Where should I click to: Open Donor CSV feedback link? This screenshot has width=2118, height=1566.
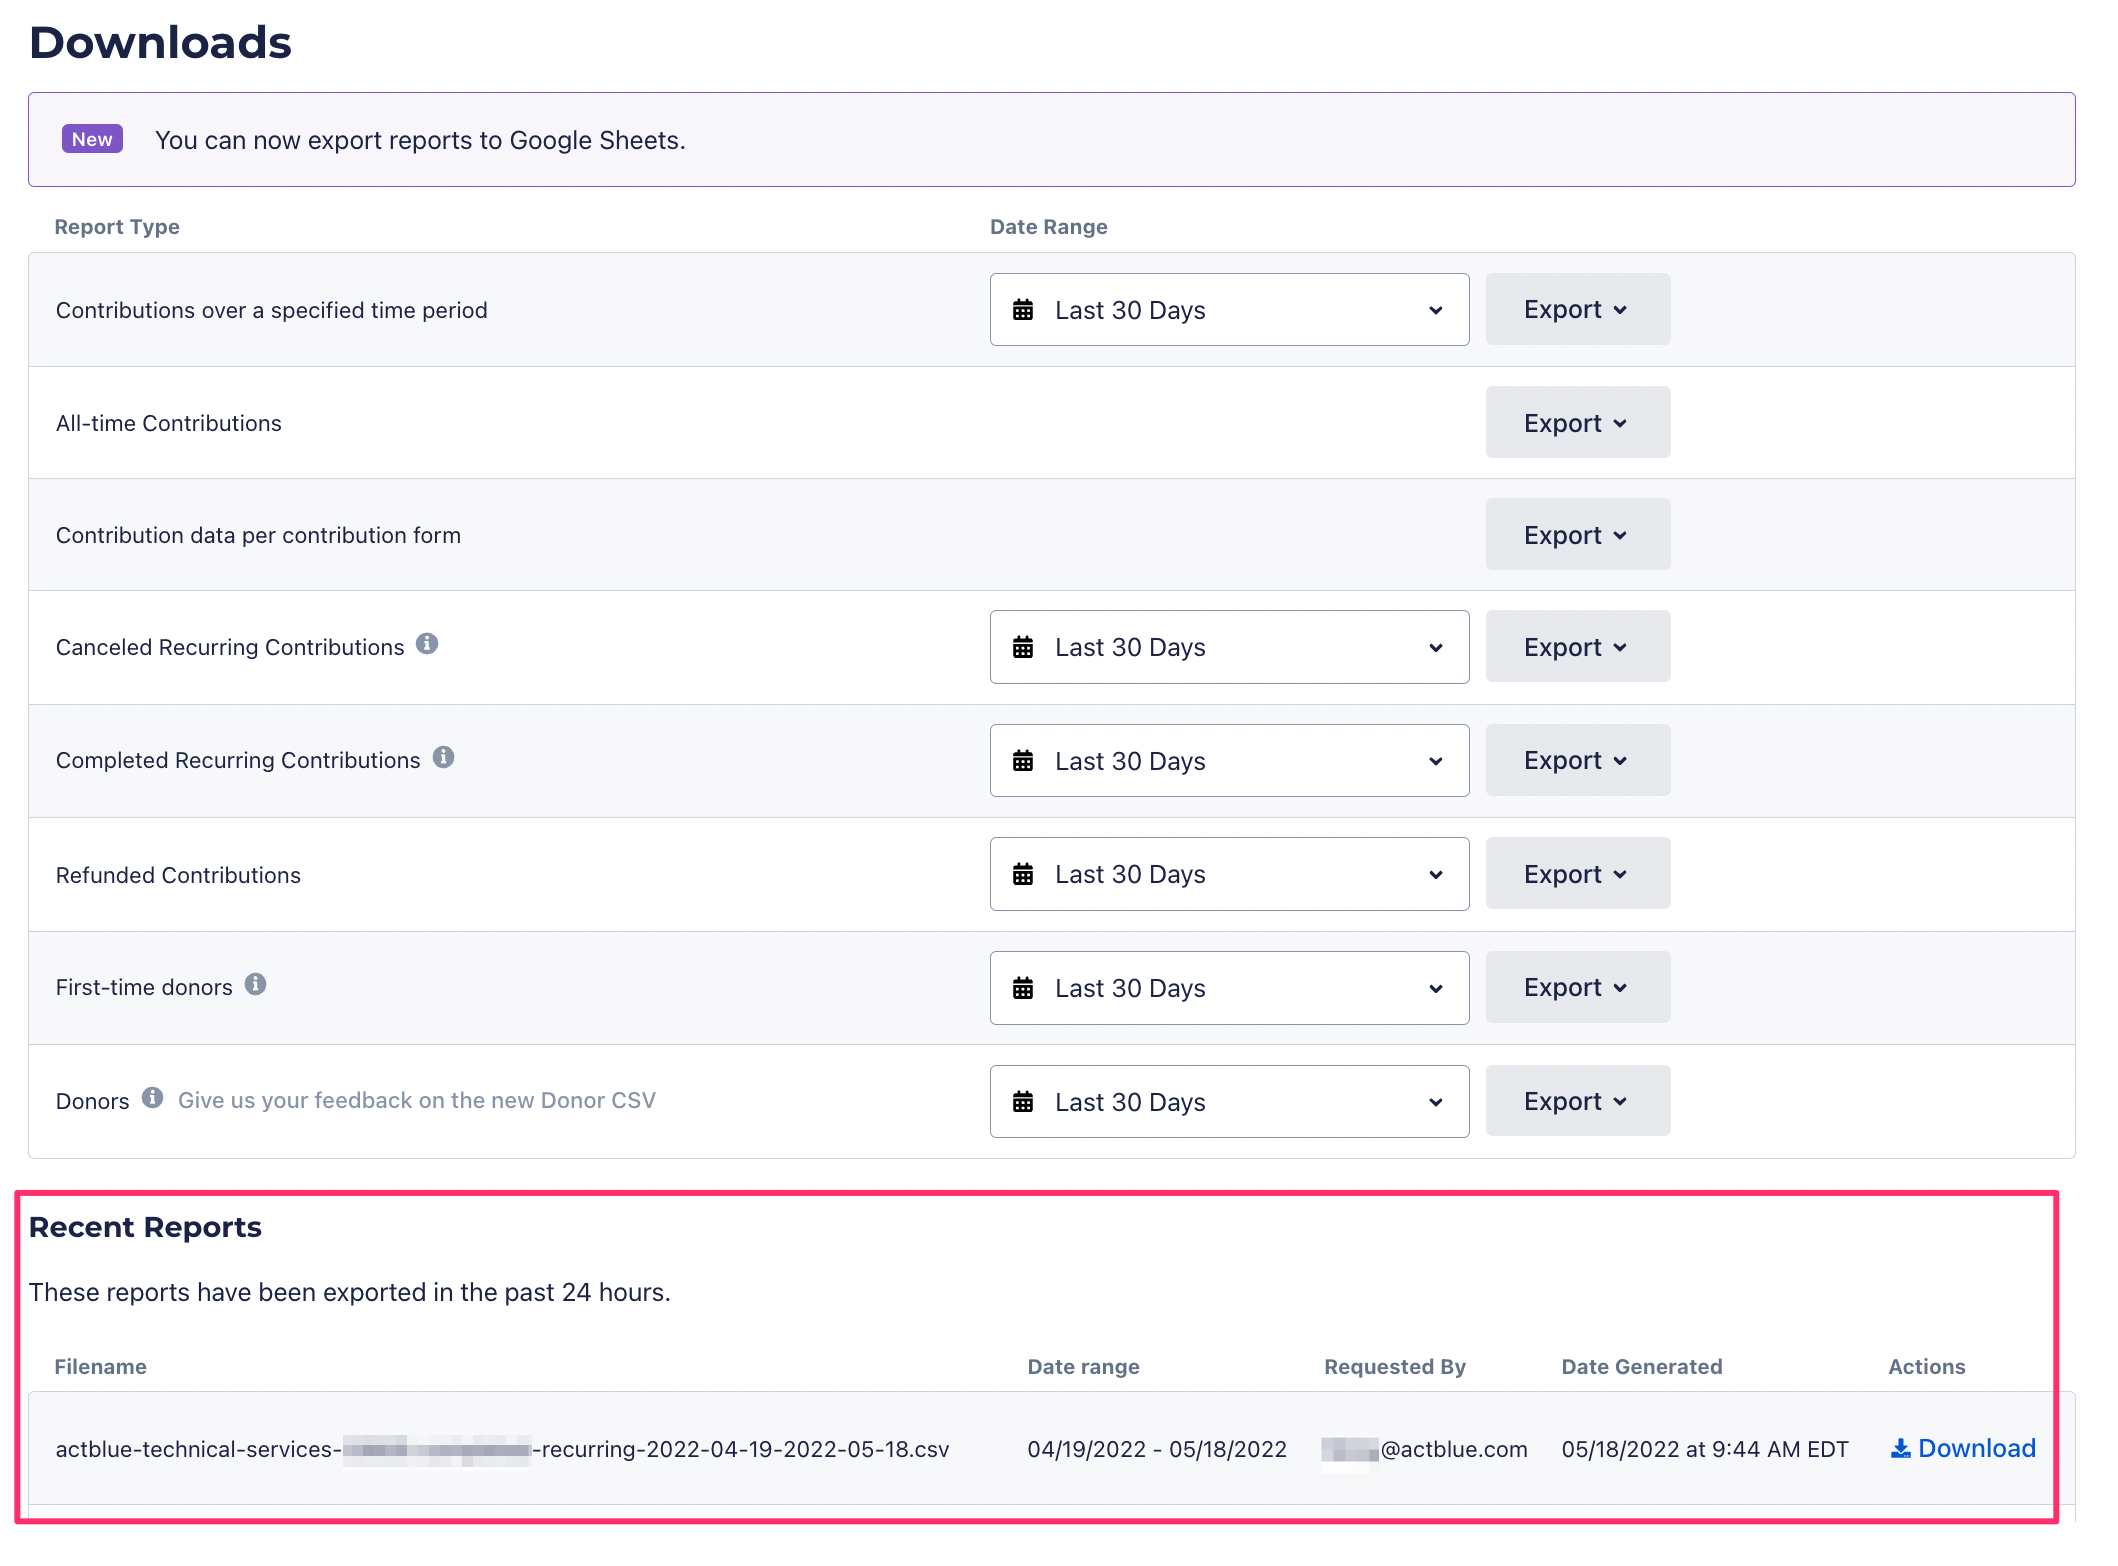[x=416, y=1100]
